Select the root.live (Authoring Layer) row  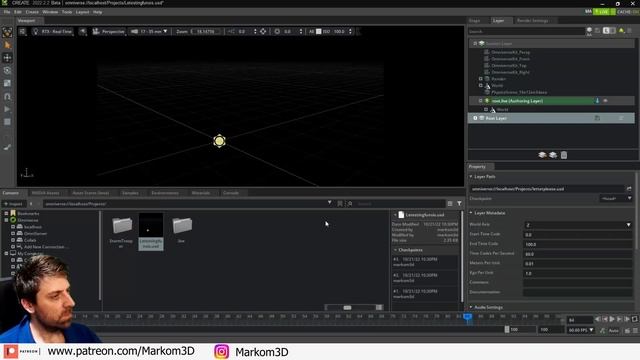551,101
